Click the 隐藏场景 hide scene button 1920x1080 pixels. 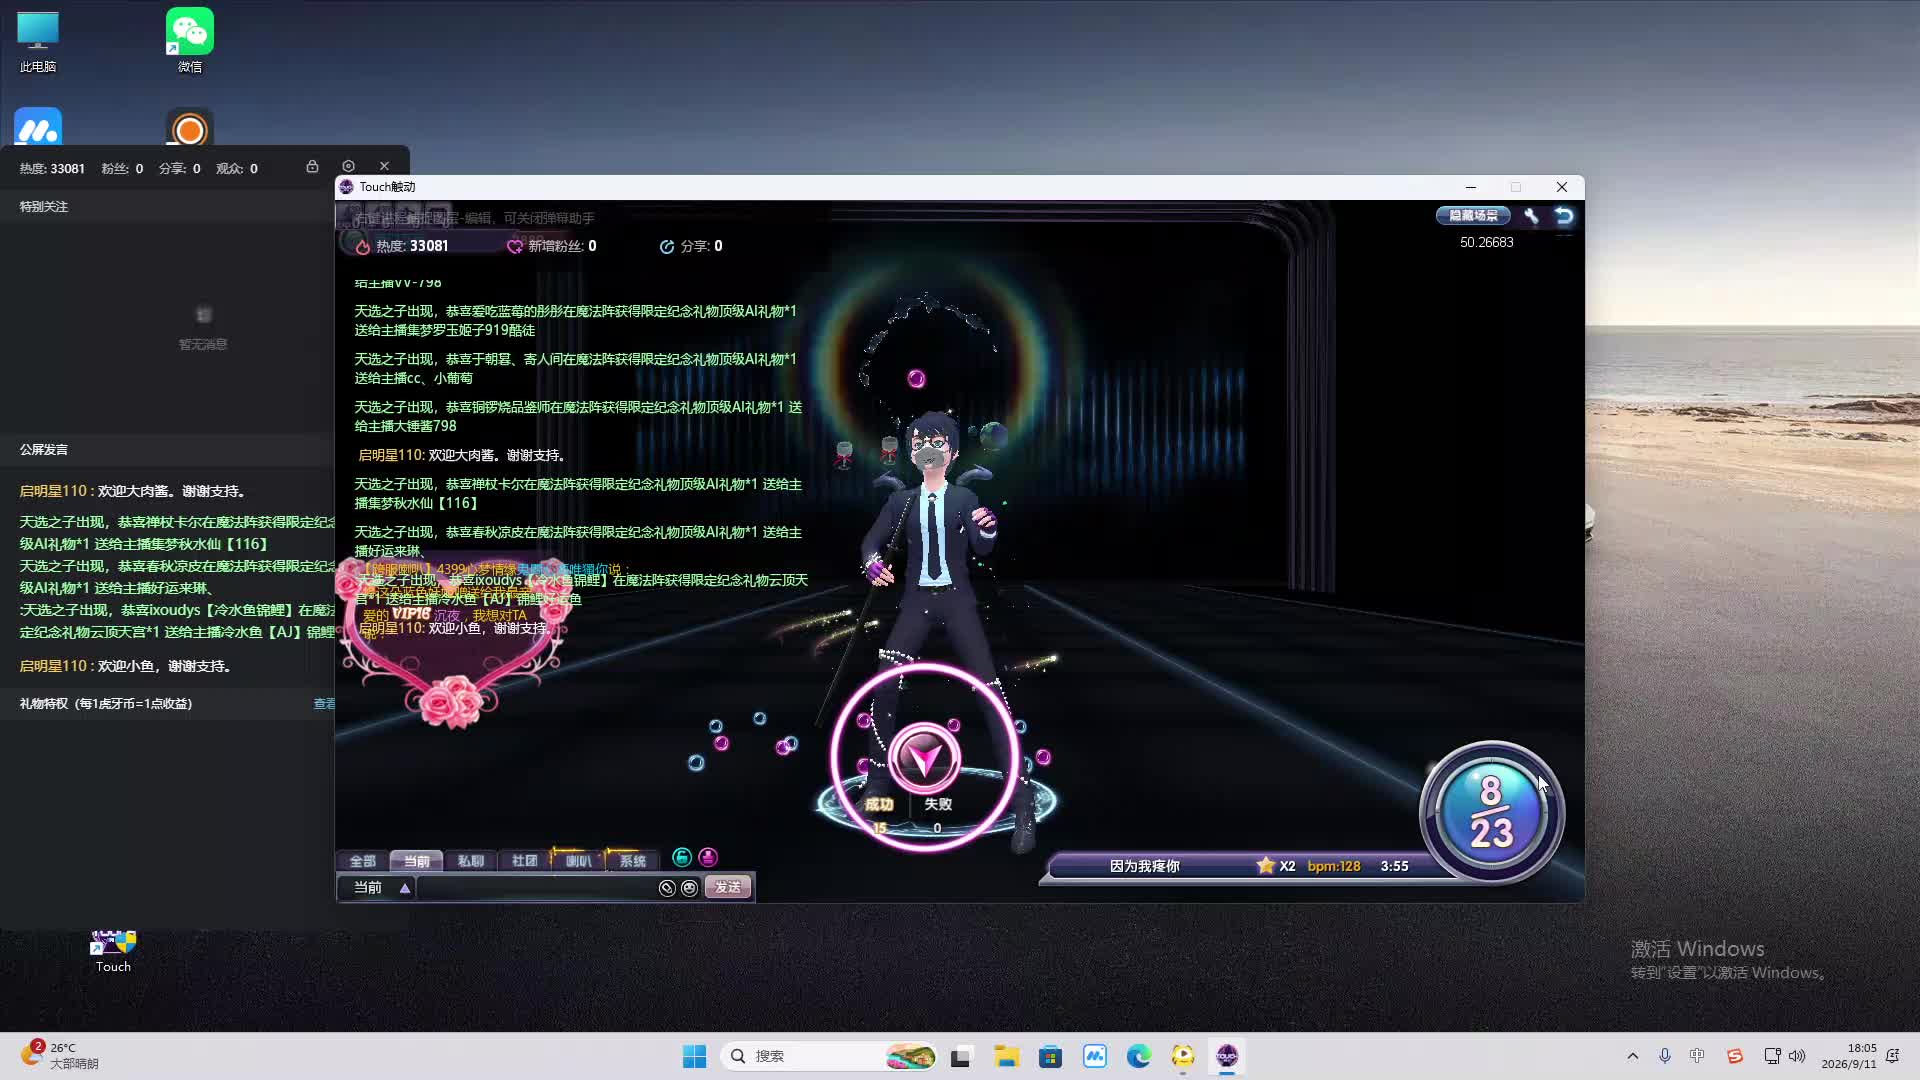[x=1473, y=215]
